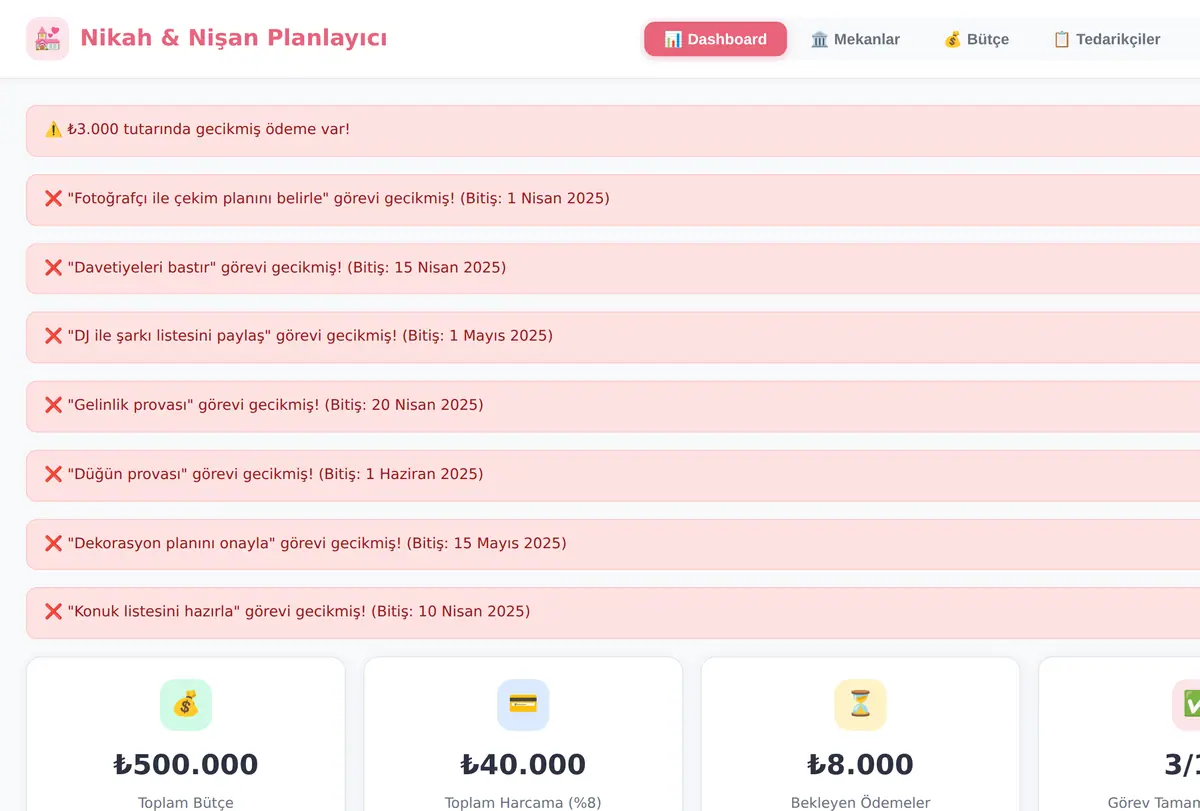Click the hourglass icon on Bekleyen Ödemeler card
The image size is (1200, 811).
(860, 705)
